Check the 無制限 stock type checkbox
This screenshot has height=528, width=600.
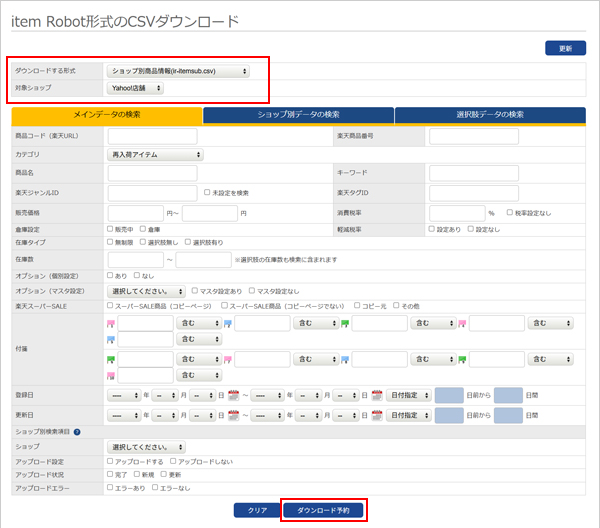[x=110, y=242]
